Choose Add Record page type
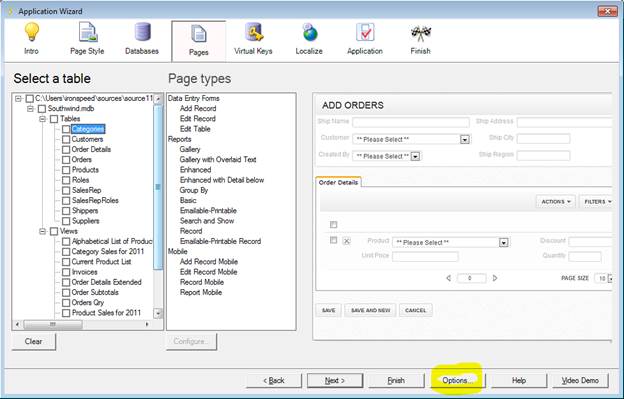The image size is (624, 399). point(198,108)
